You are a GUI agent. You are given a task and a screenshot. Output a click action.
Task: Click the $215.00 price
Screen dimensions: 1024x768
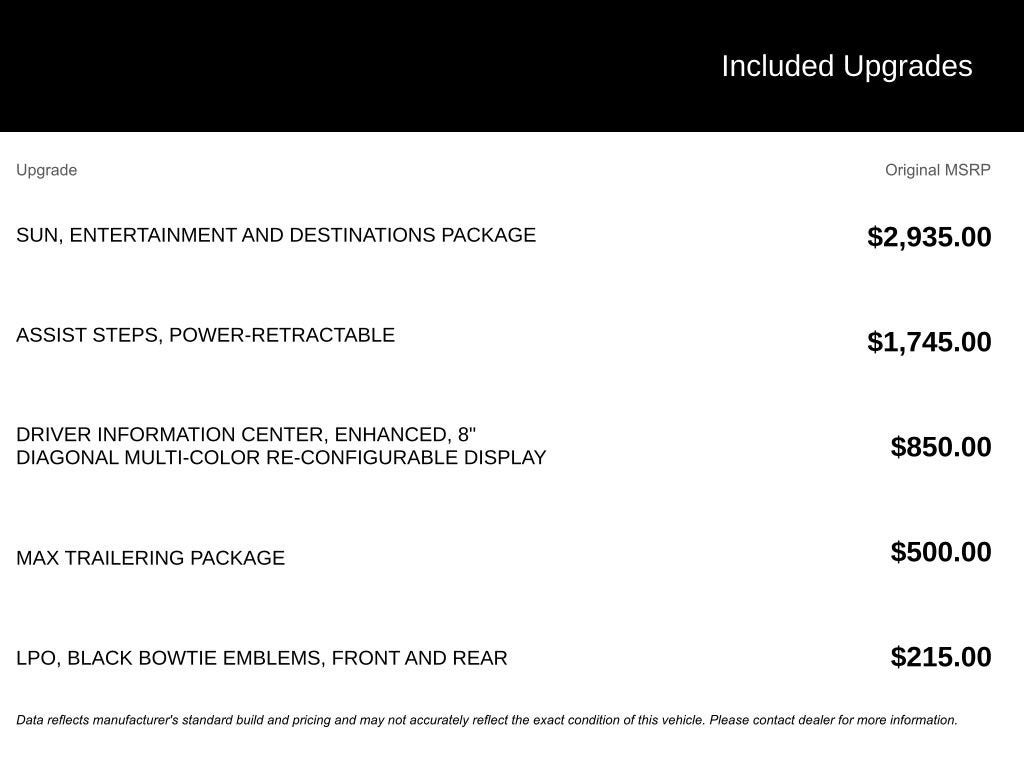941,657
